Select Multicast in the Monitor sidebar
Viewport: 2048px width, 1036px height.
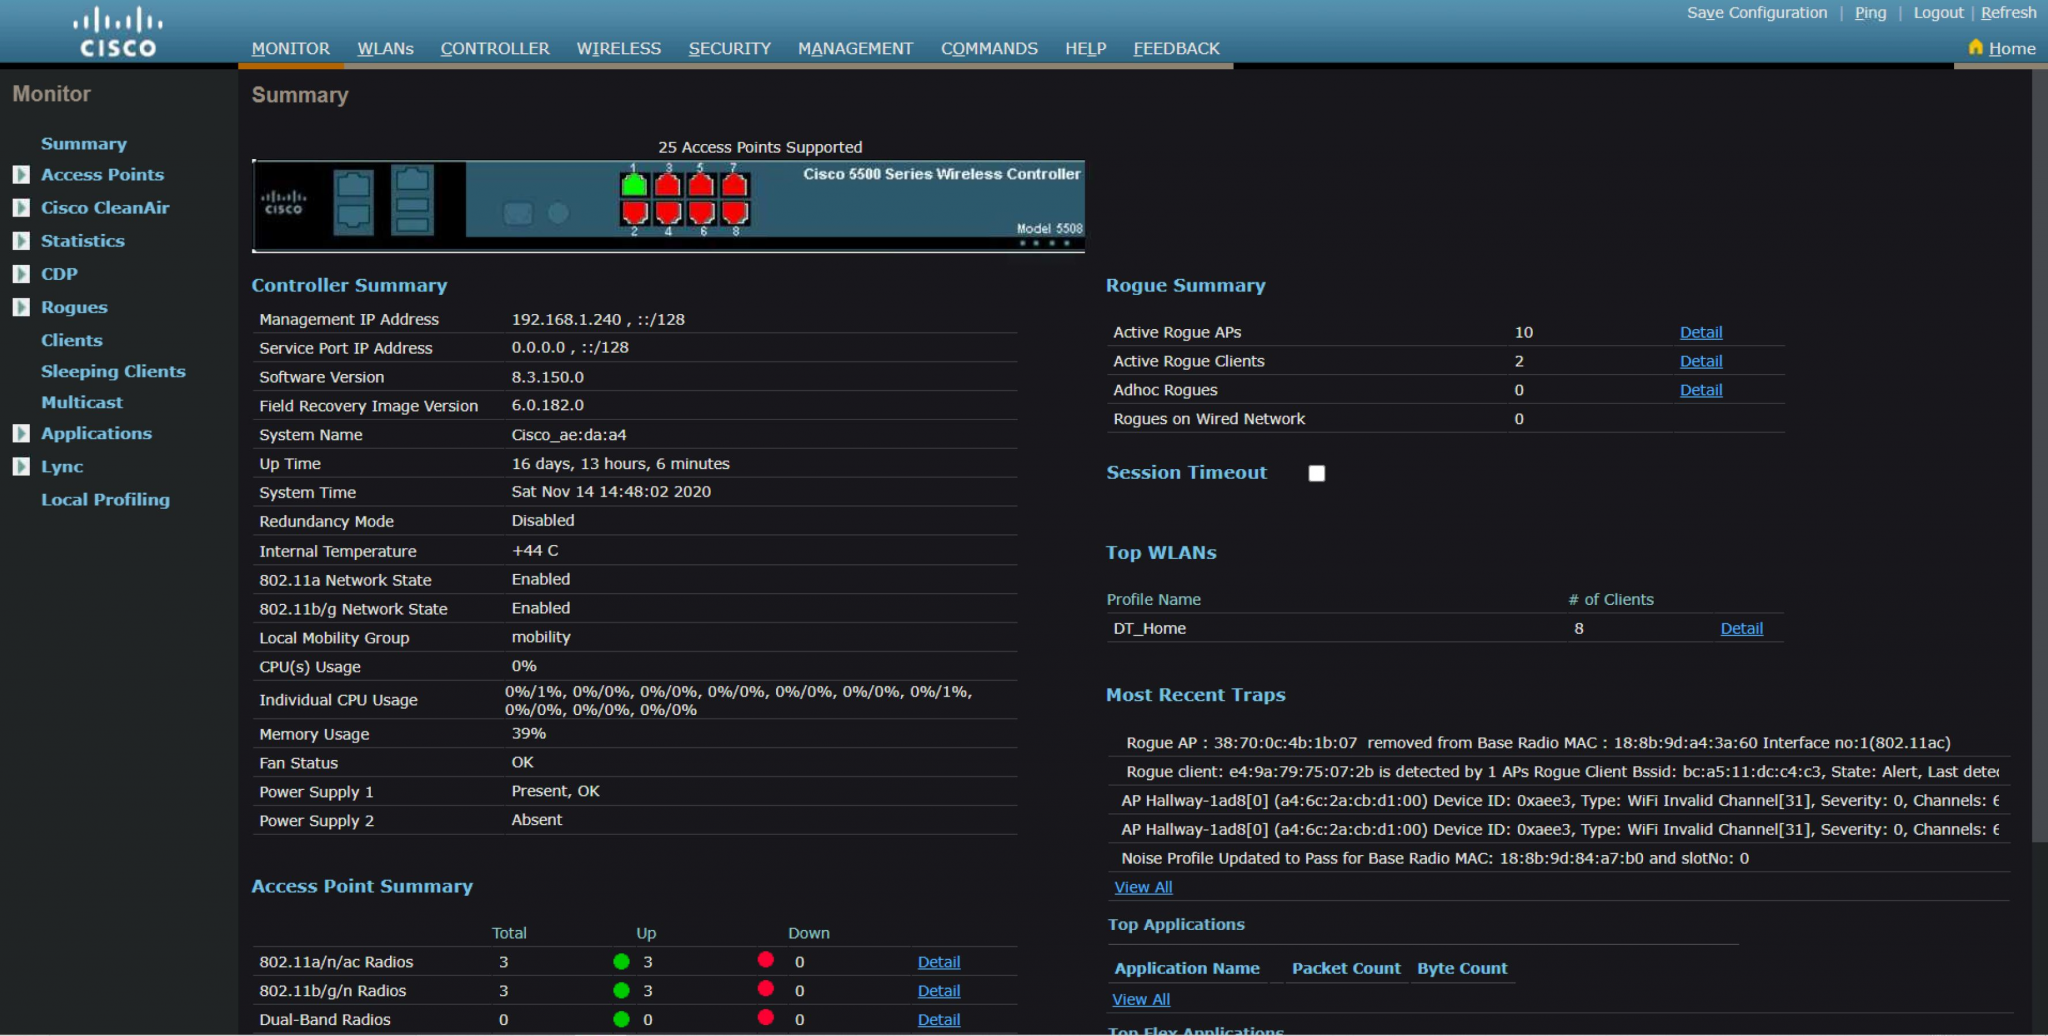82,402
